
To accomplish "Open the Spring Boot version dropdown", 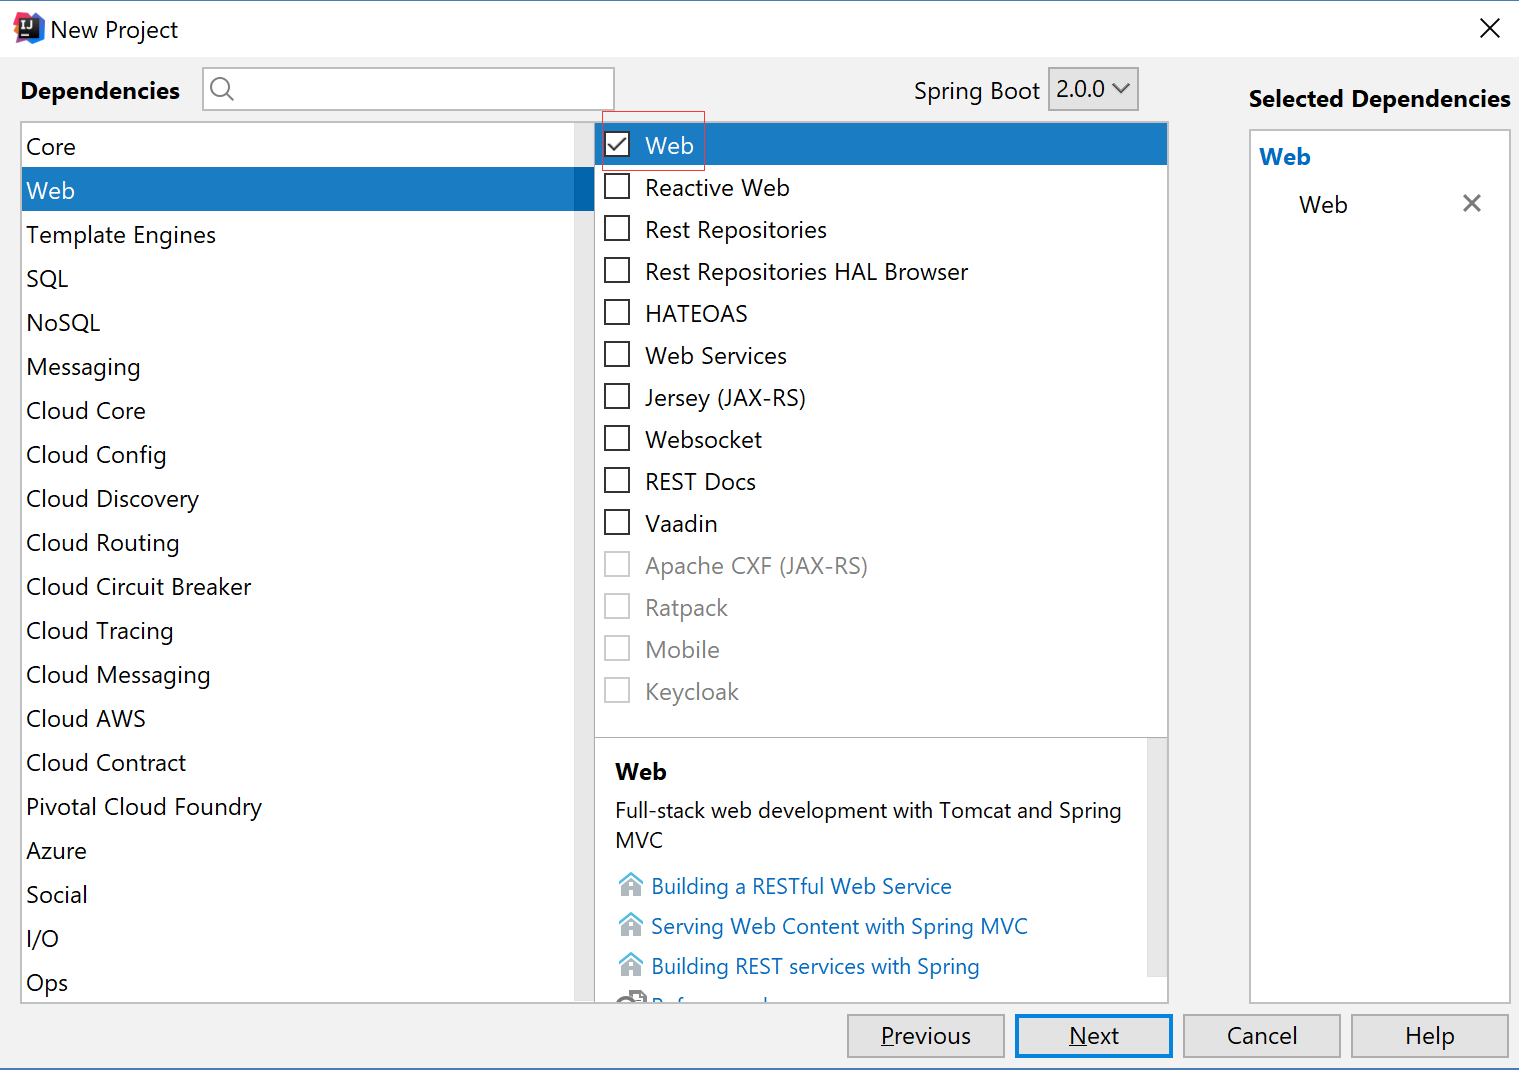I will point(1093,89).
